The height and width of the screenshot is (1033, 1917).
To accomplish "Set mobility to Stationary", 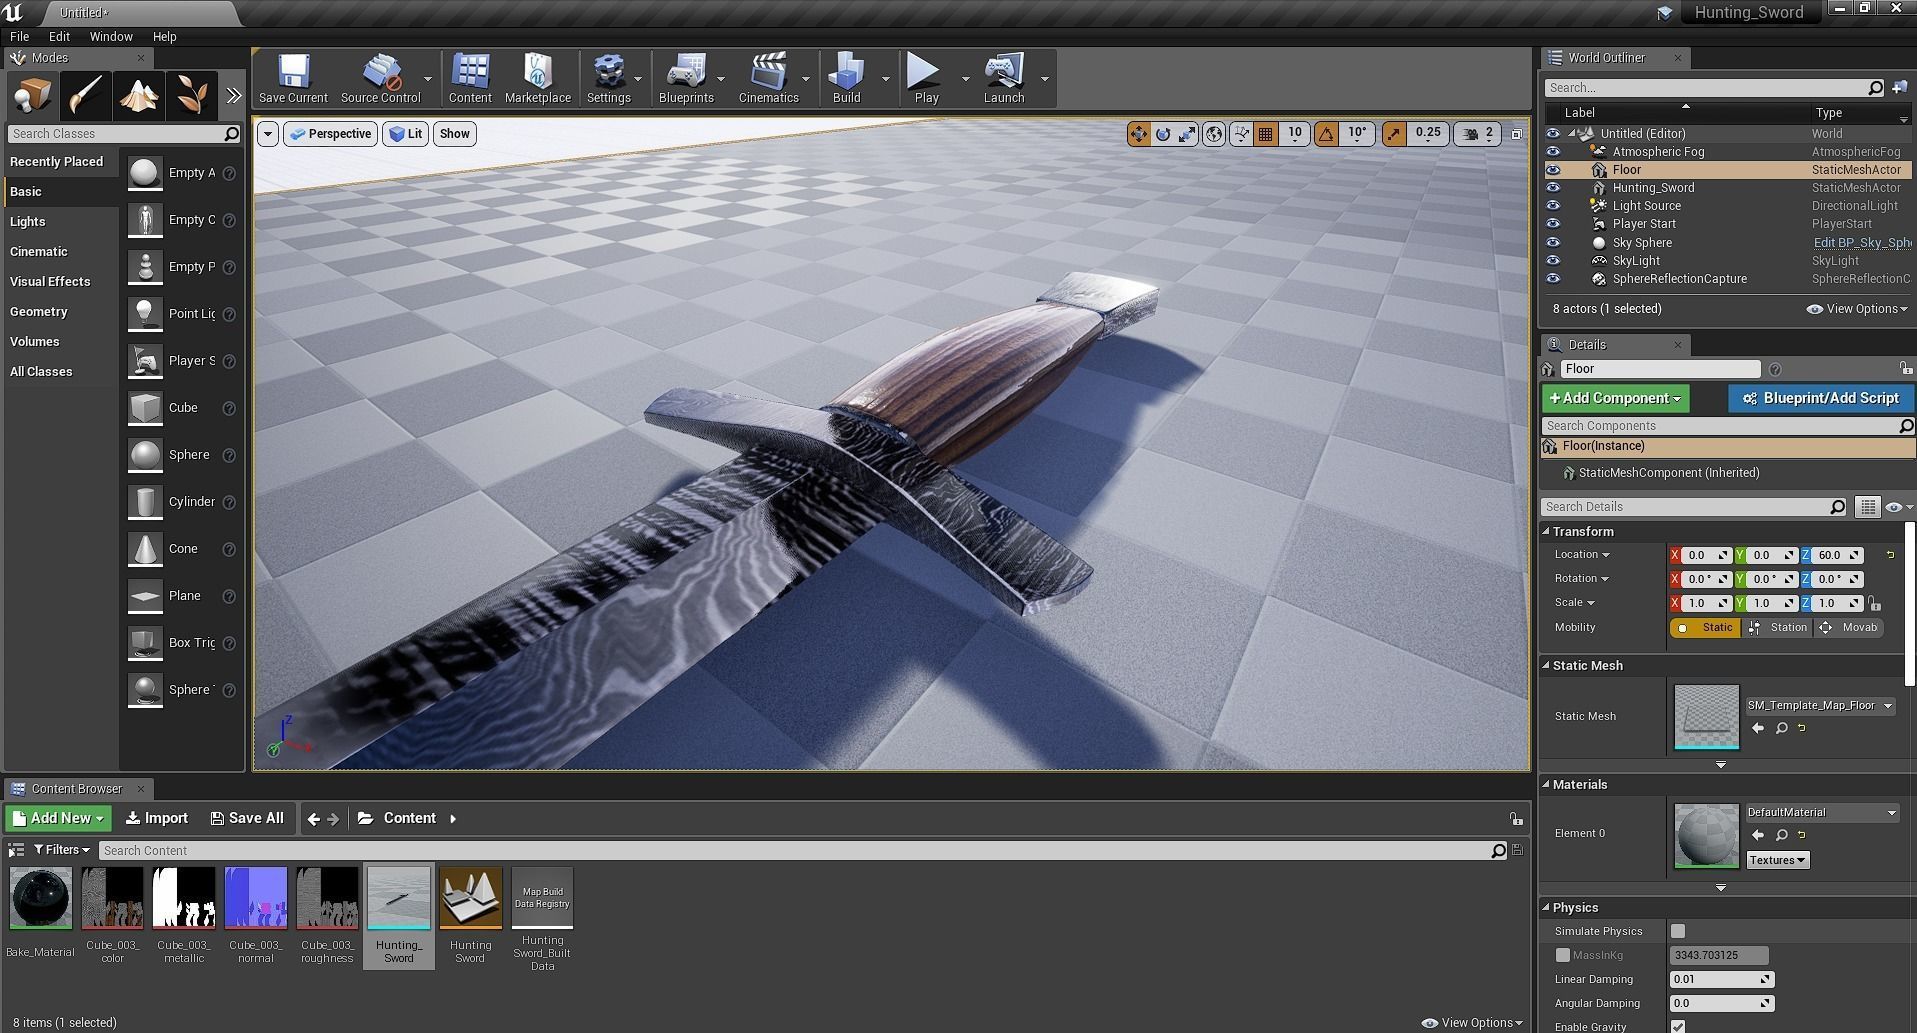I will point(1778,628).
